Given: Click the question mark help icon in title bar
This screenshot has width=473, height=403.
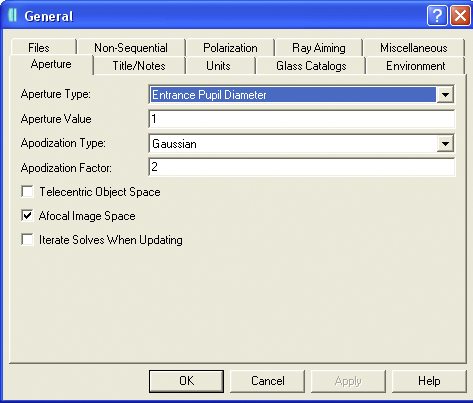Looking at the screenshot, I should coord(437,15).
